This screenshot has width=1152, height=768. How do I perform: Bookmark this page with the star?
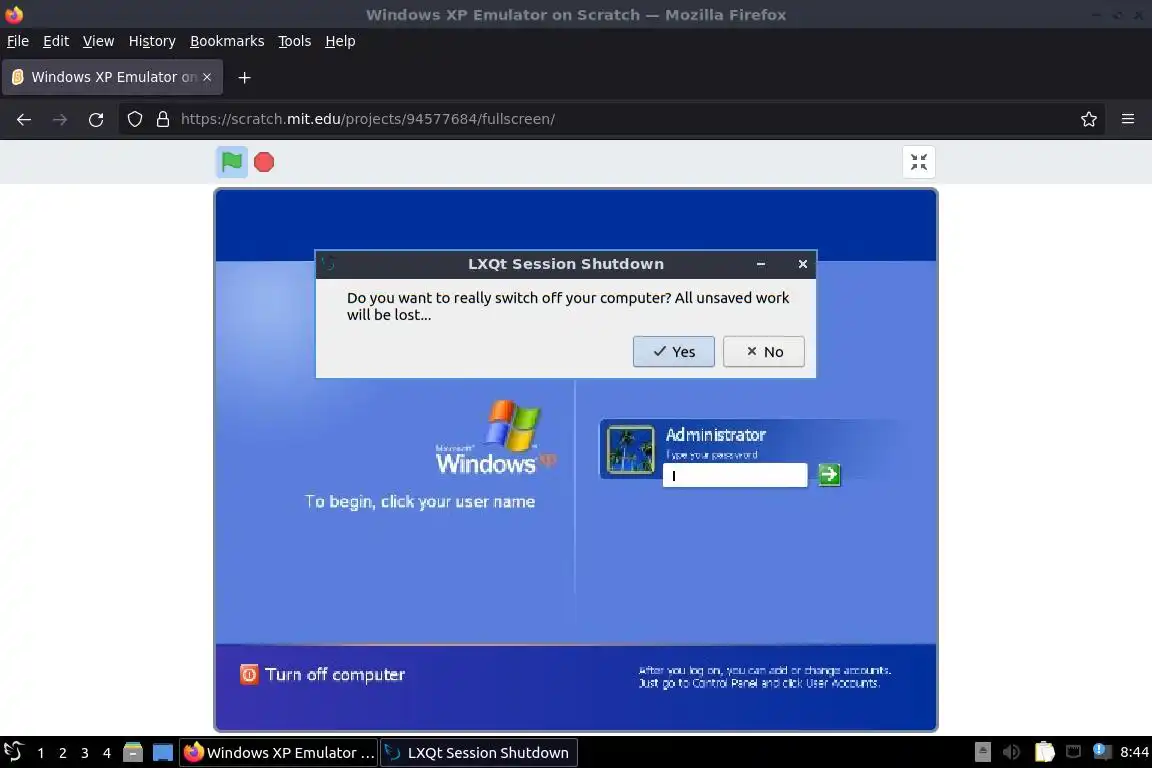point(1089,119)
